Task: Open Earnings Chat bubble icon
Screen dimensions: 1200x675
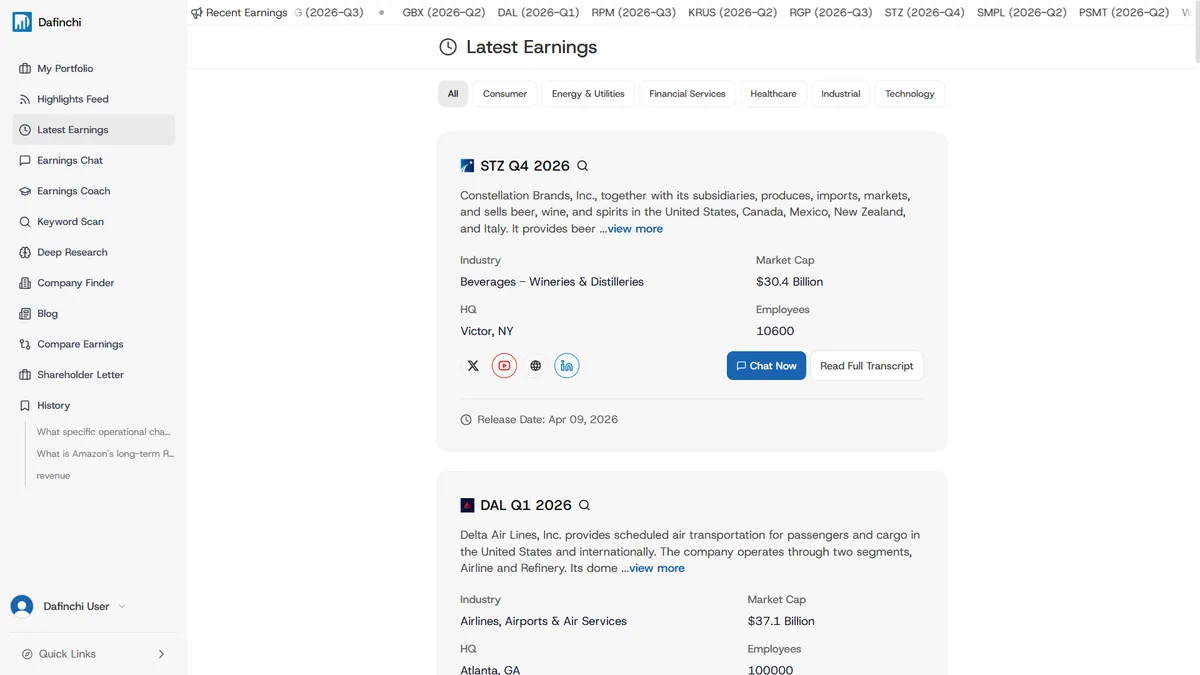Action: [25, 160]
